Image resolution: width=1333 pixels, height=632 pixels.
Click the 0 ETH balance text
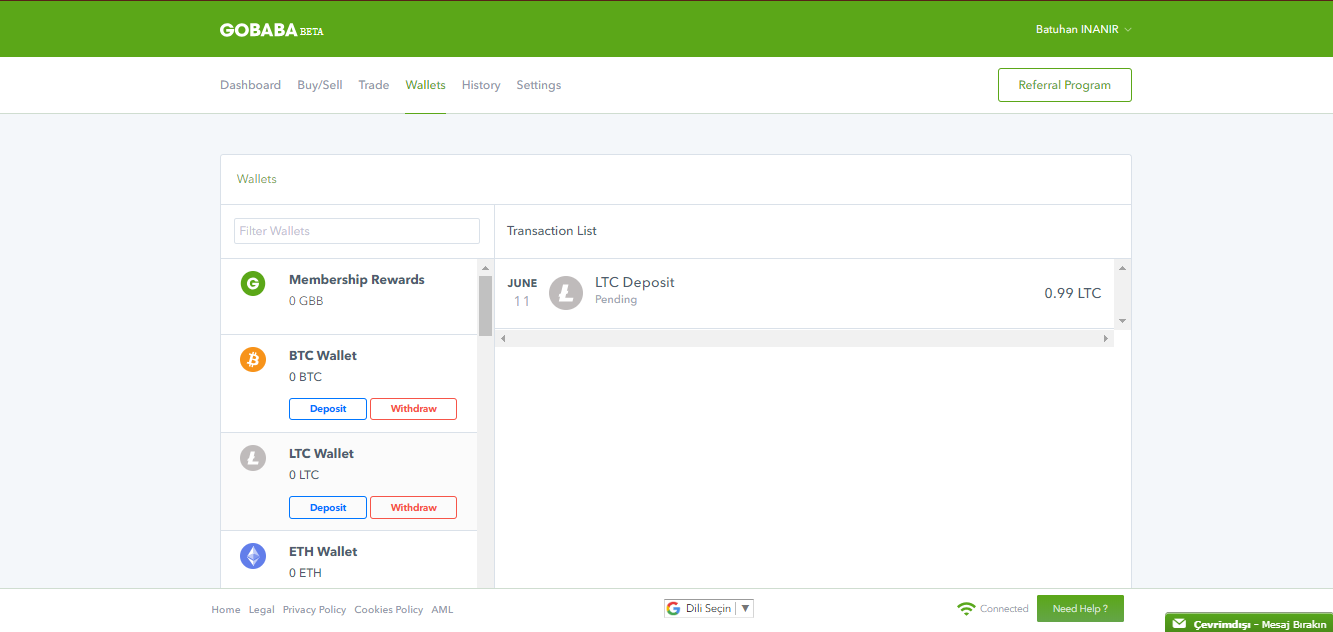point(305,573)
